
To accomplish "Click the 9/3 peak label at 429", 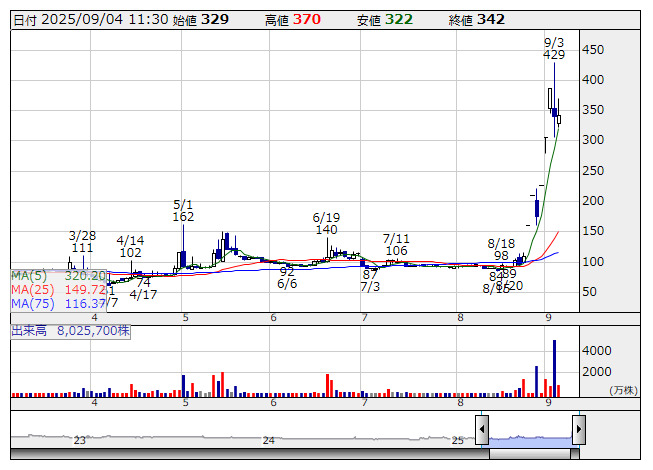I will coord(554,49).
